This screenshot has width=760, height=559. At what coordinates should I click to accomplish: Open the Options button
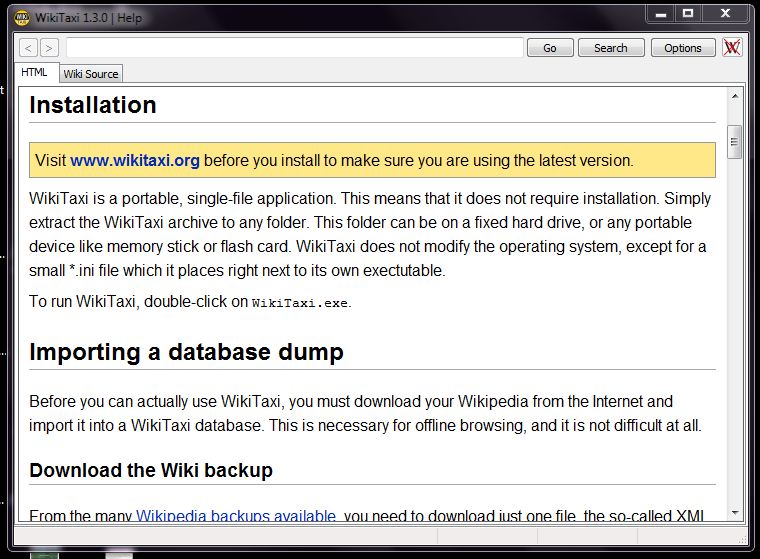point(683,48)
